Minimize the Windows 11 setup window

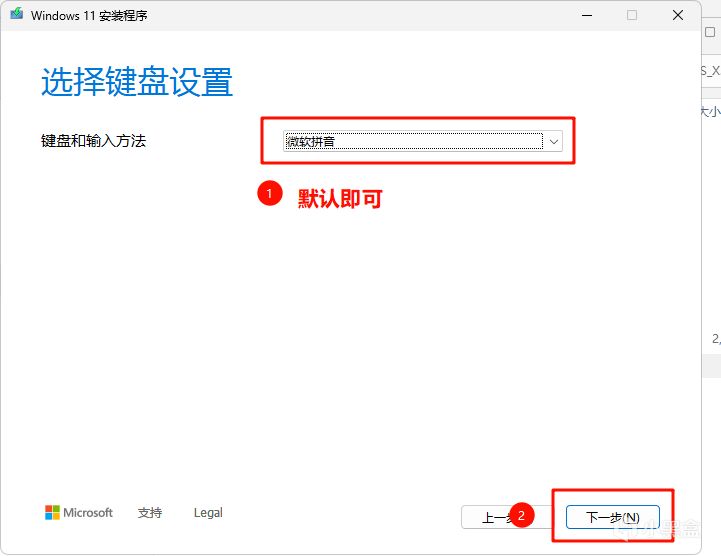(x=587, y=15)
